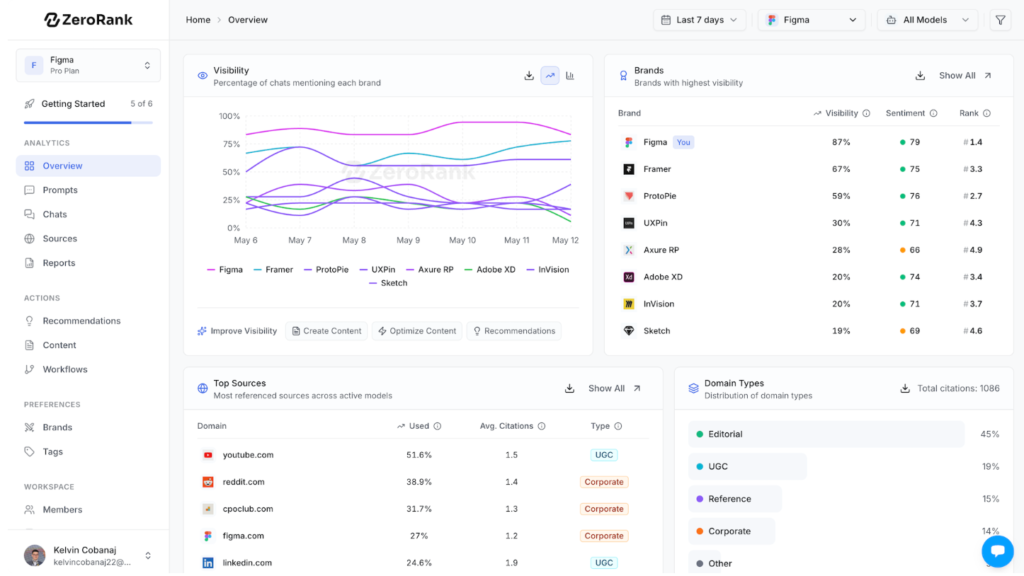This screenshot has width=1024, height=576.
Task: Click the linkedin.com favicon
Action: (x=208, y=563)
